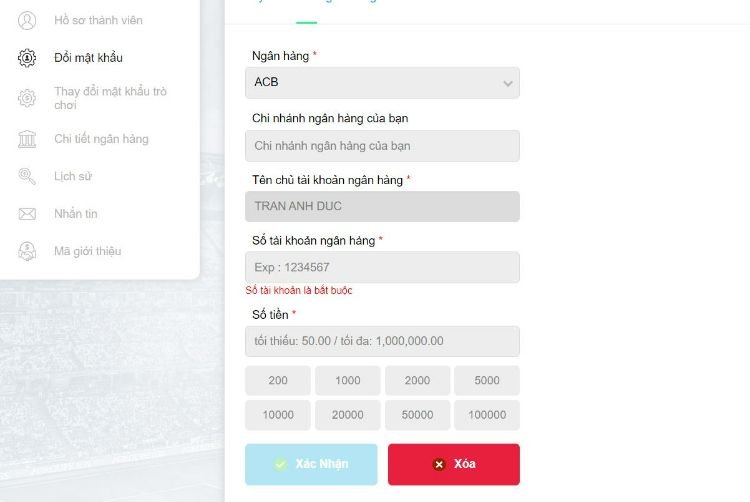Open the Nhắn tin envelope icon
The height and width of the screenshot is (502, 750).
(27, 214)
